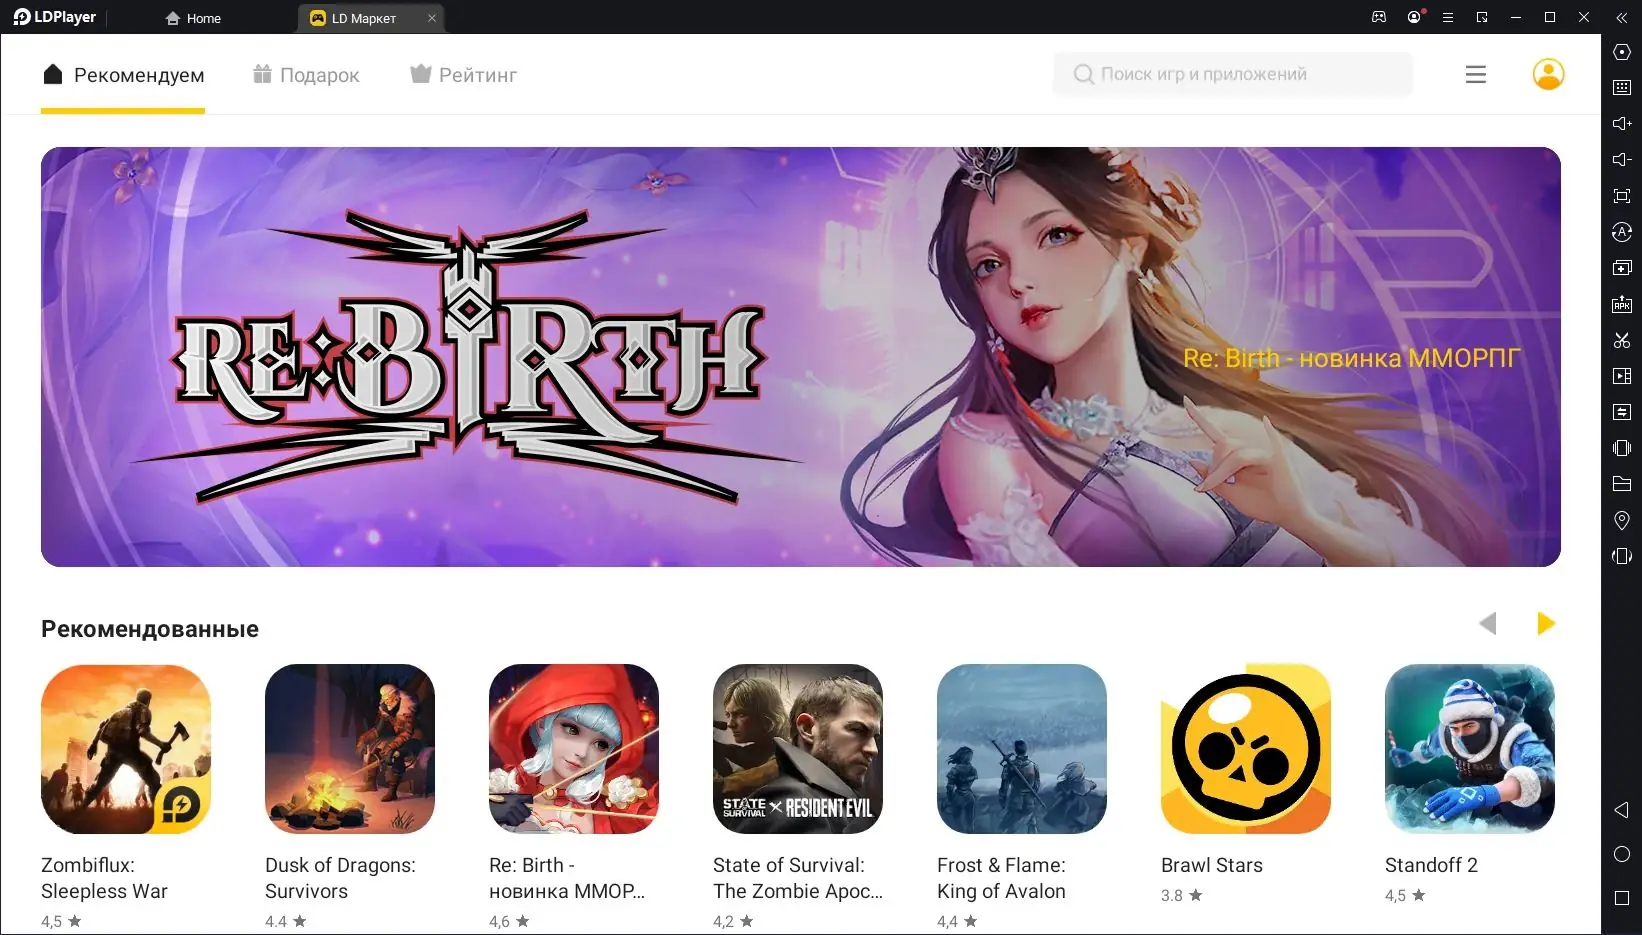The height and width of the screenshot is (935, 1642).
Task: Open LDPlayer settings hexagon icon
Action: pos(1622,52)
